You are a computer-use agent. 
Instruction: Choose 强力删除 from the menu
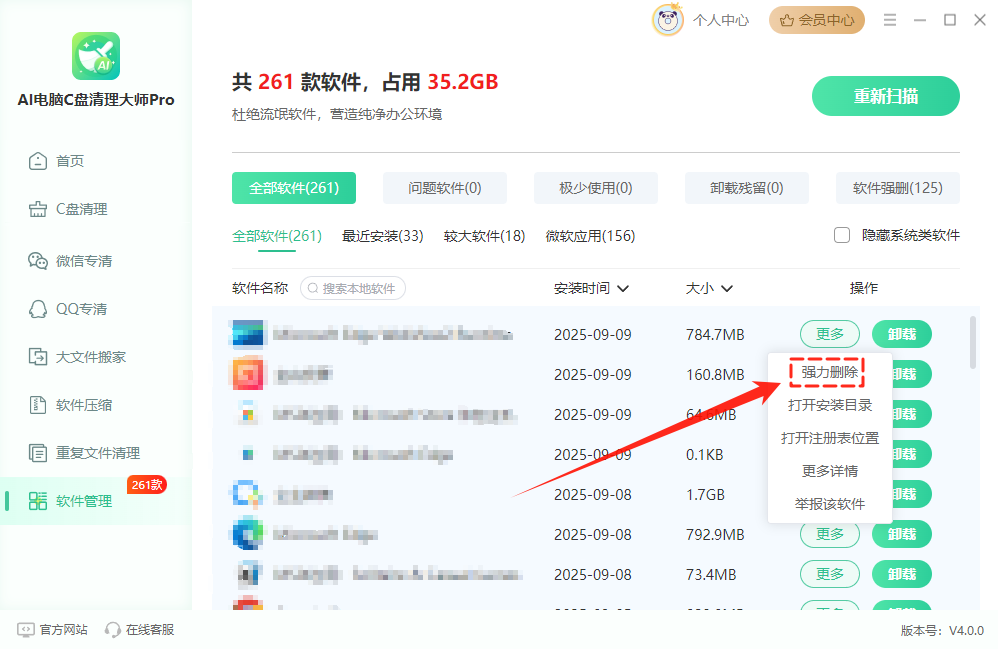[829, 372]
